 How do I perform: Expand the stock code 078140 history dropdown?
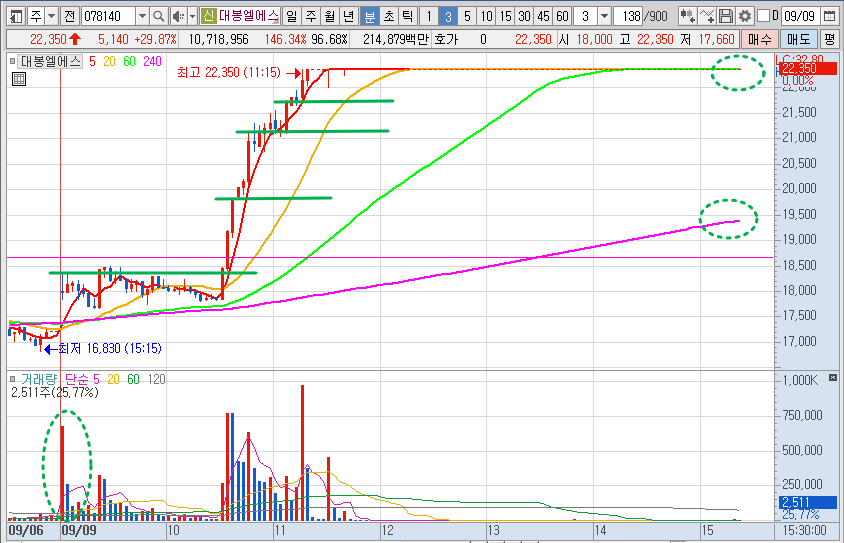(x=142, y=17)
